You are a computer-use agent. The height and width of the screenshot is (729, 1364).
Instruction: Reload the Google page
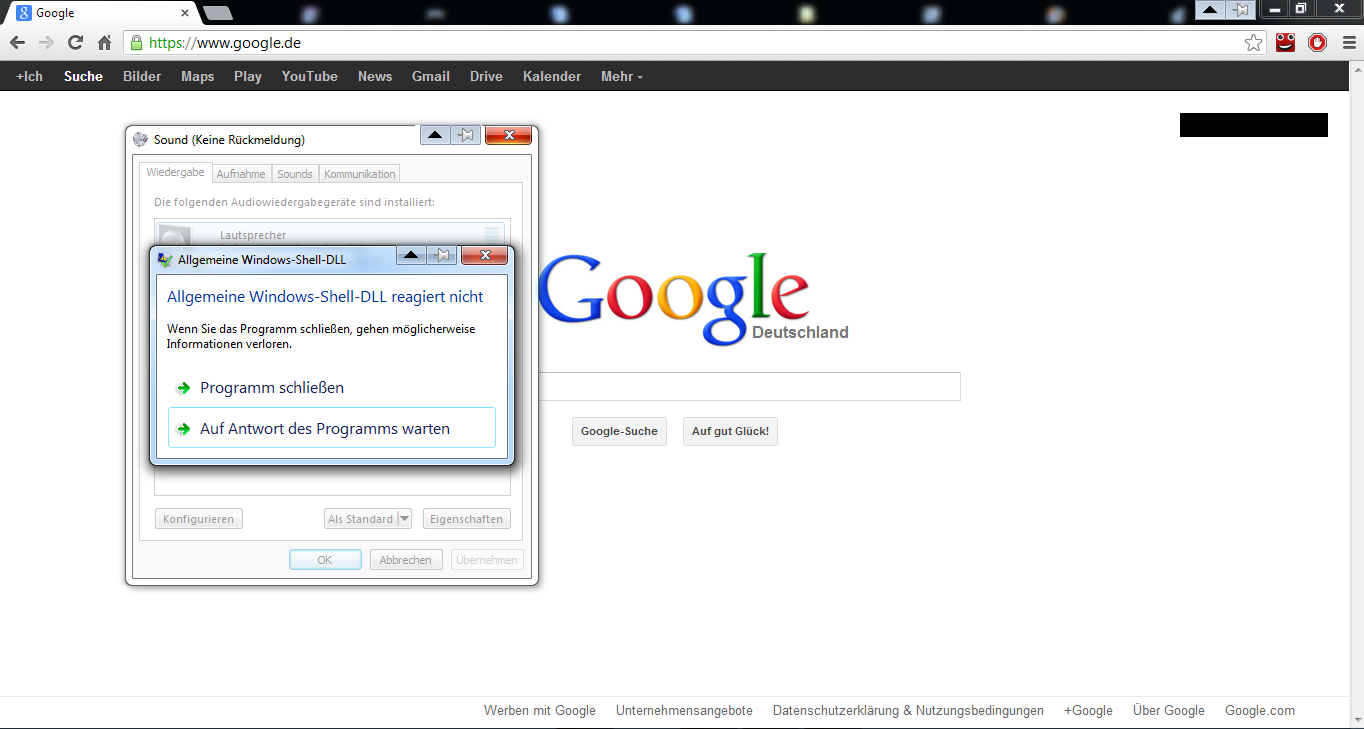click(x=75, y=43)
